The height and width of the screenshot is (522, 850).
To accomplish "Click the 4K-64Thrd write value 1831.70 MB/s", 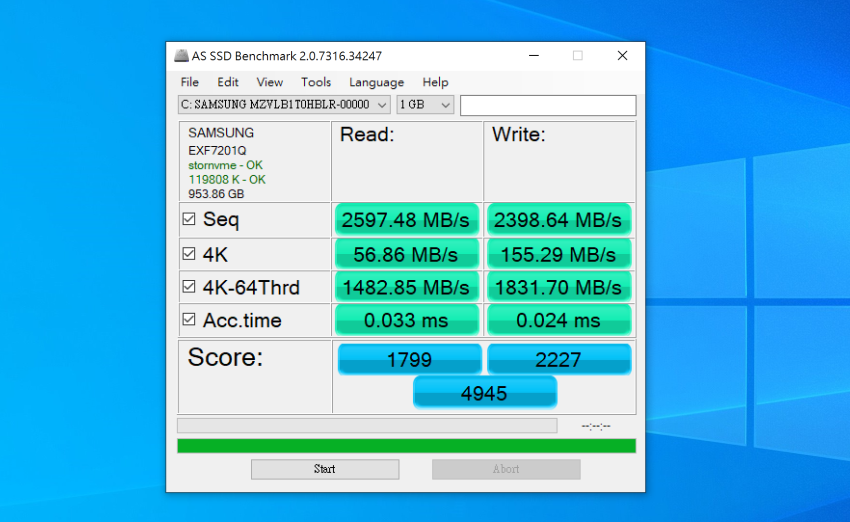I will point(559,287).
